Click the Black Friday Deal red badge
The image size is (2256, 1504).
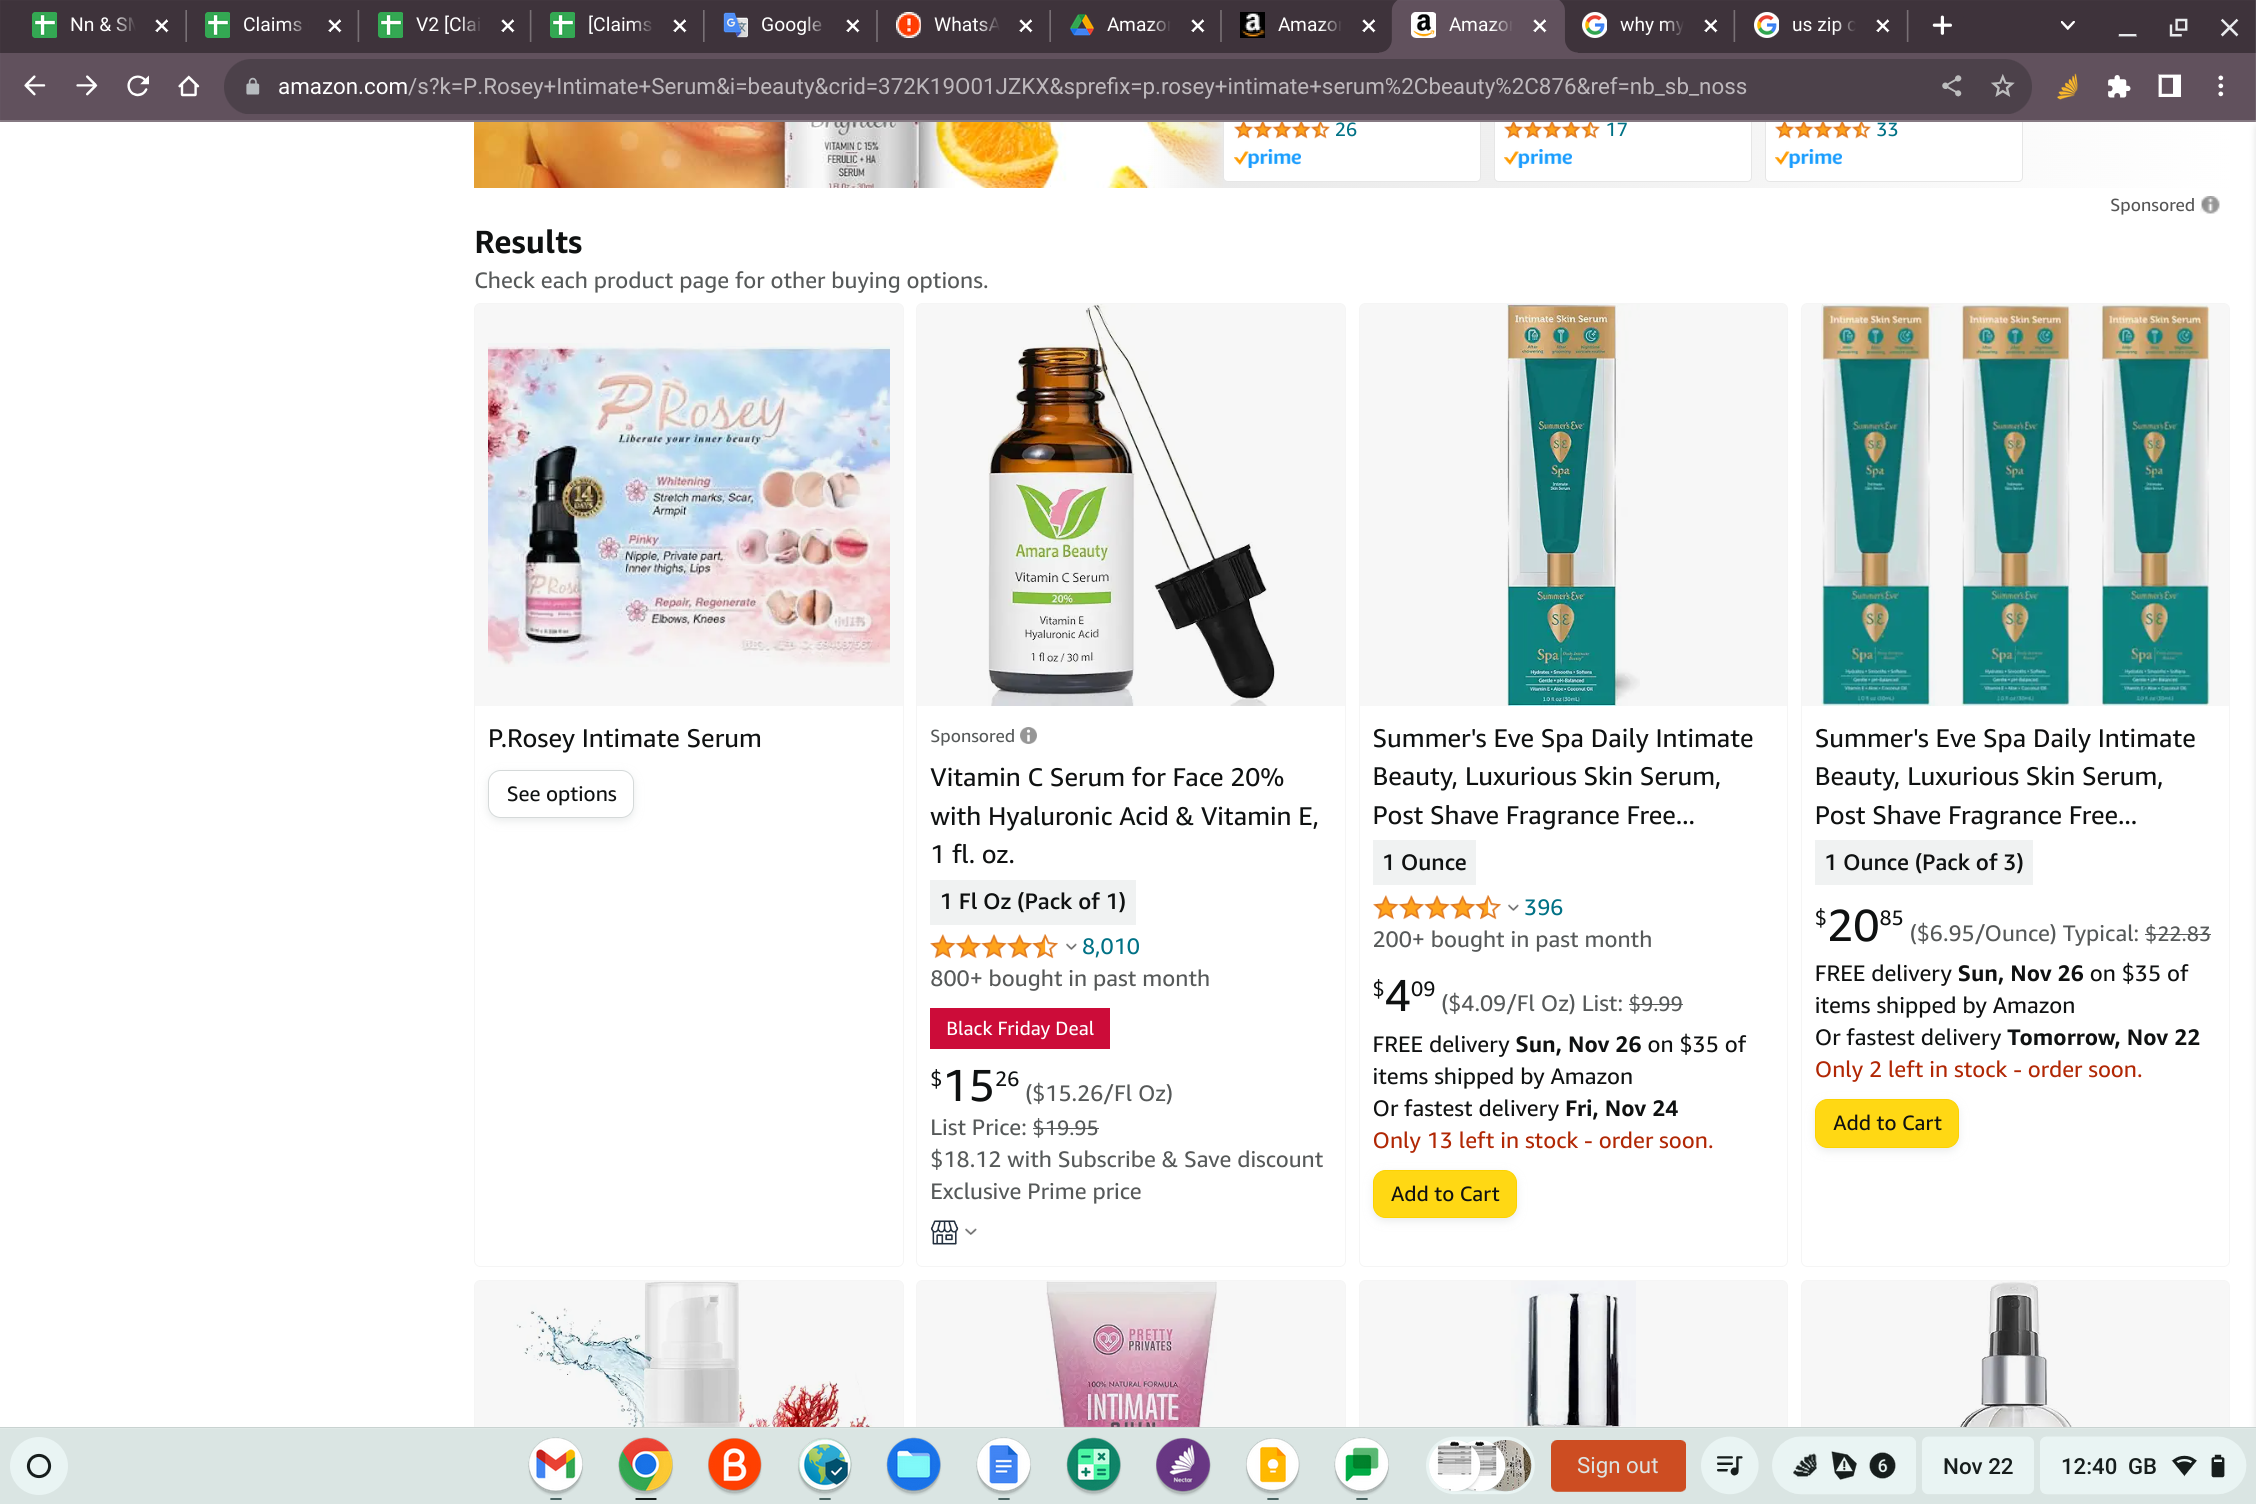click(x=1019, y=1028)
